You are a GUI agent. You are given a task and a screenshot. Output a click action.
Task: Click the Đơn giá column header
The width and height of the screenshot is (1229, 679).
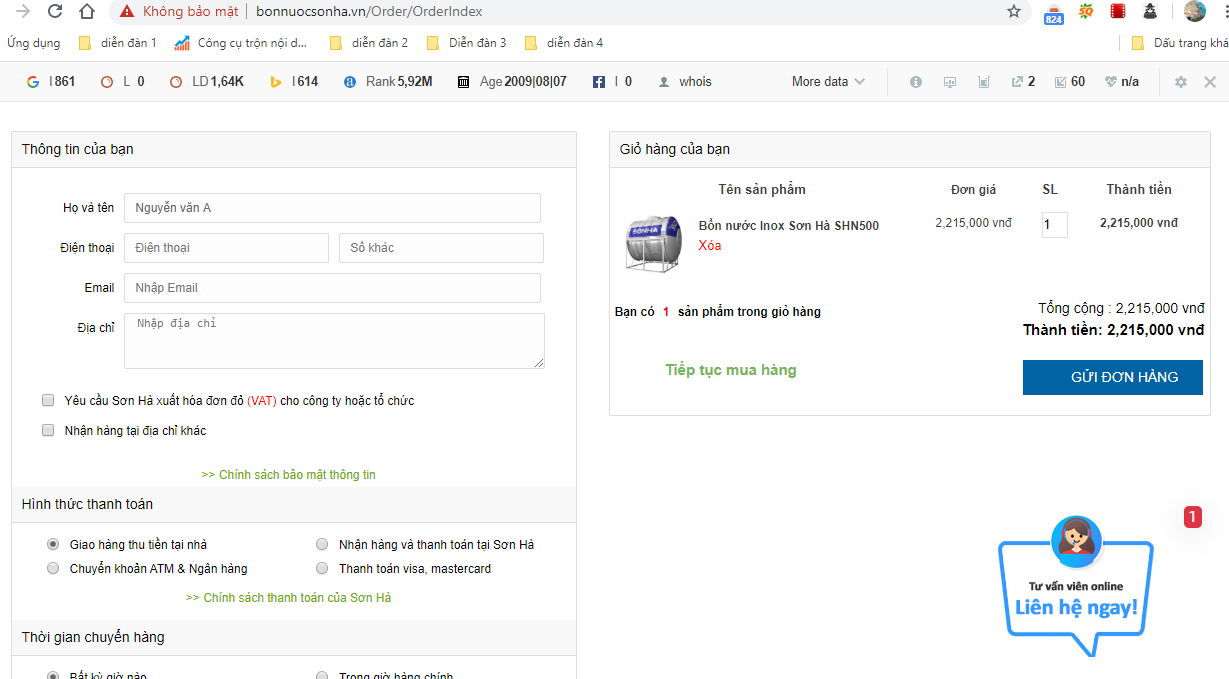point(973,190)
